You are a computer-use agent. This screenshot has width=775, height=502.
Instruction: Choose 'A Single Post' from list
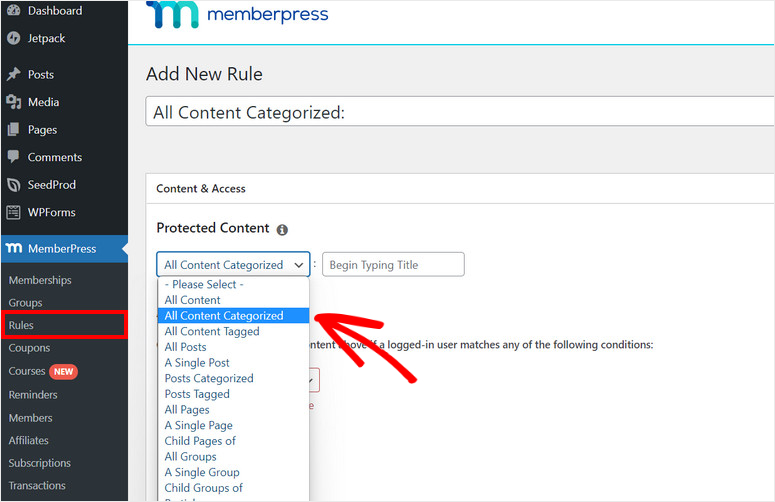[x=197, y=362]
